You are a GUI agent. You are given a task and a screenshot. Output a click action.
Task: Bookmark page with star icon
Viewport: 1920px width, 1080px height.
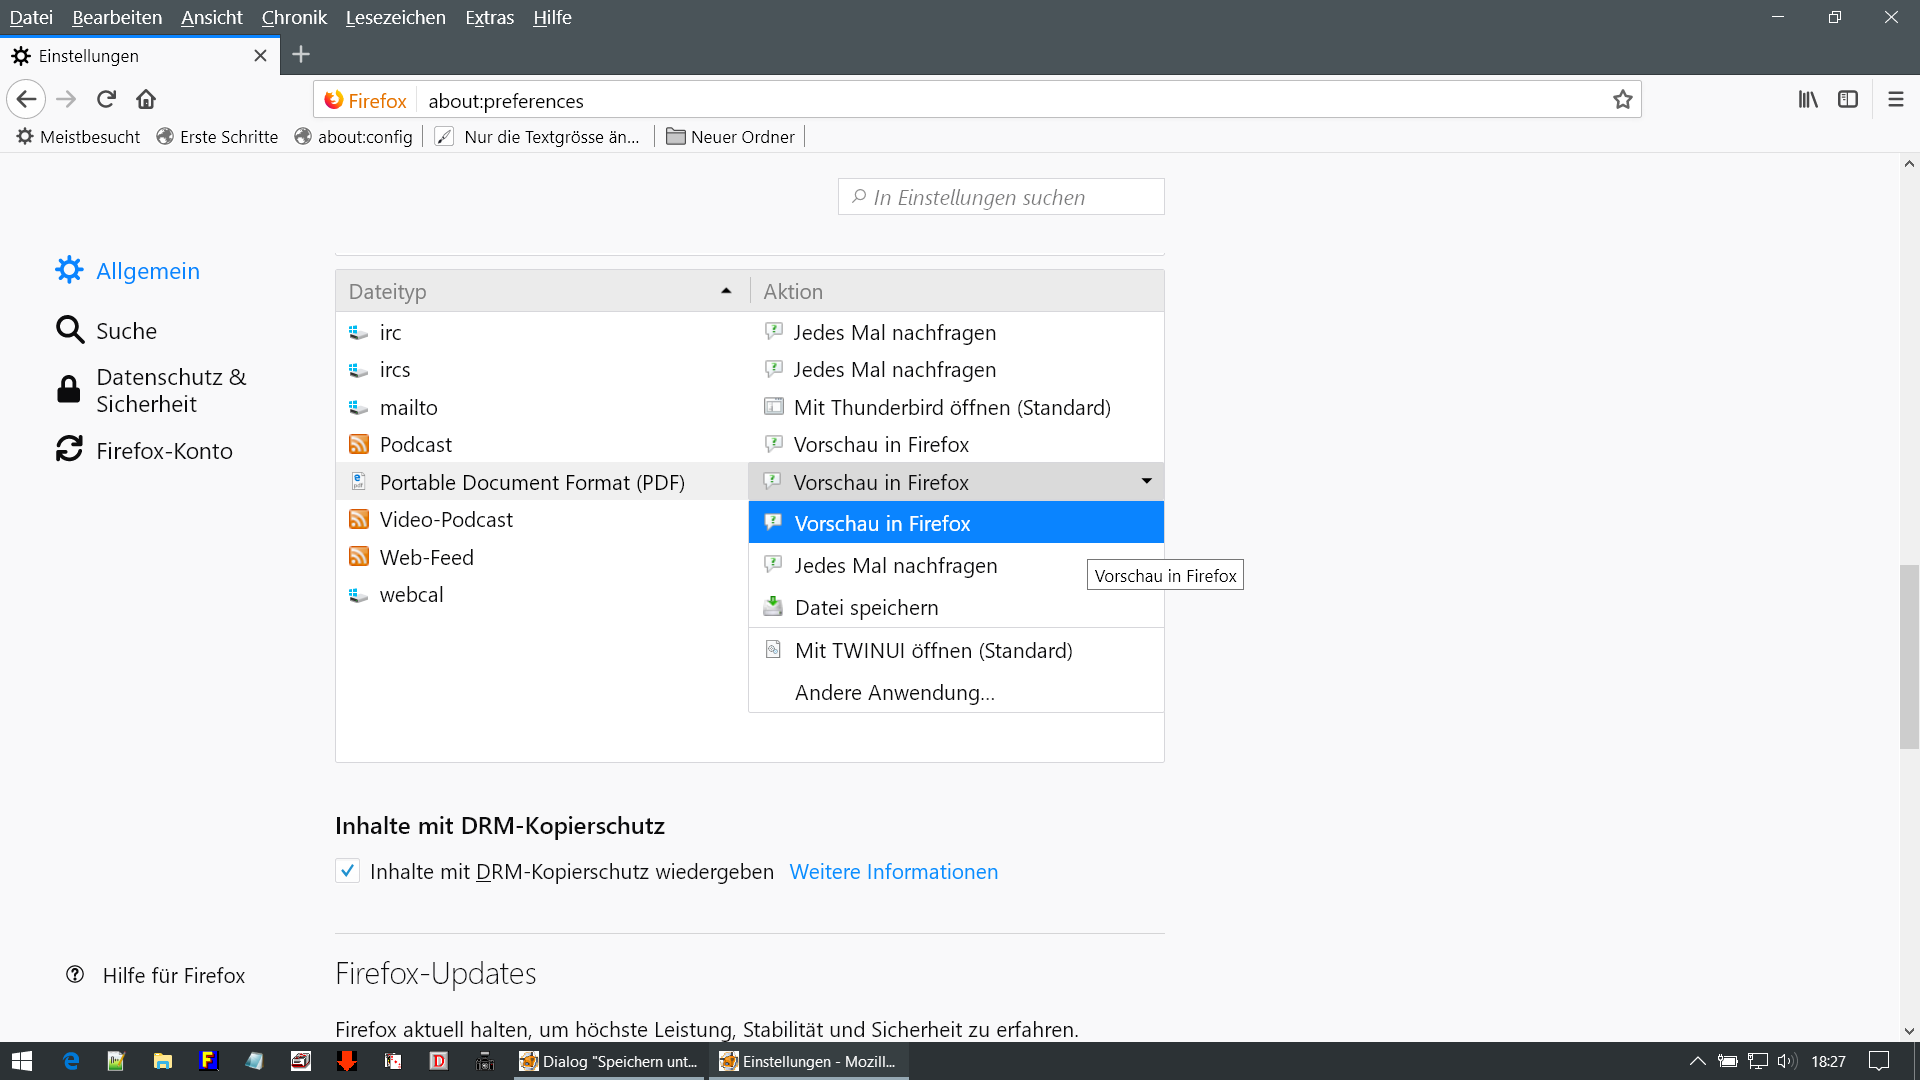pos(1622,99)
